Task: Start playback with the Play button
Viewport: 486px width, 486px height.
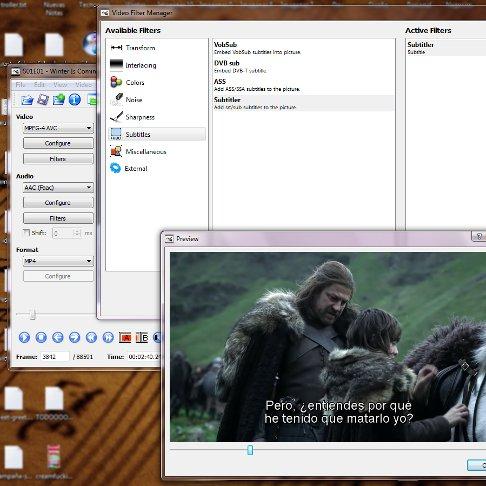Action: (24, 337)
